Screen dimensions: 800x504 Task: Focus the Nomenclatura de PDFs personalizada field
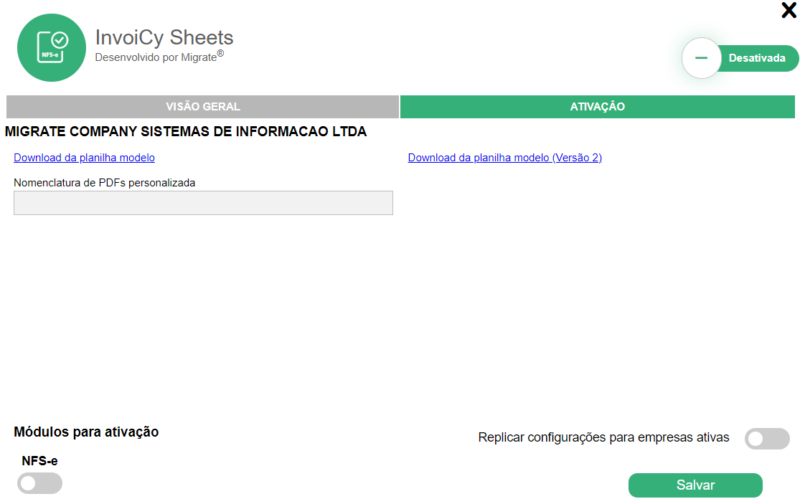tap(203, 203)
